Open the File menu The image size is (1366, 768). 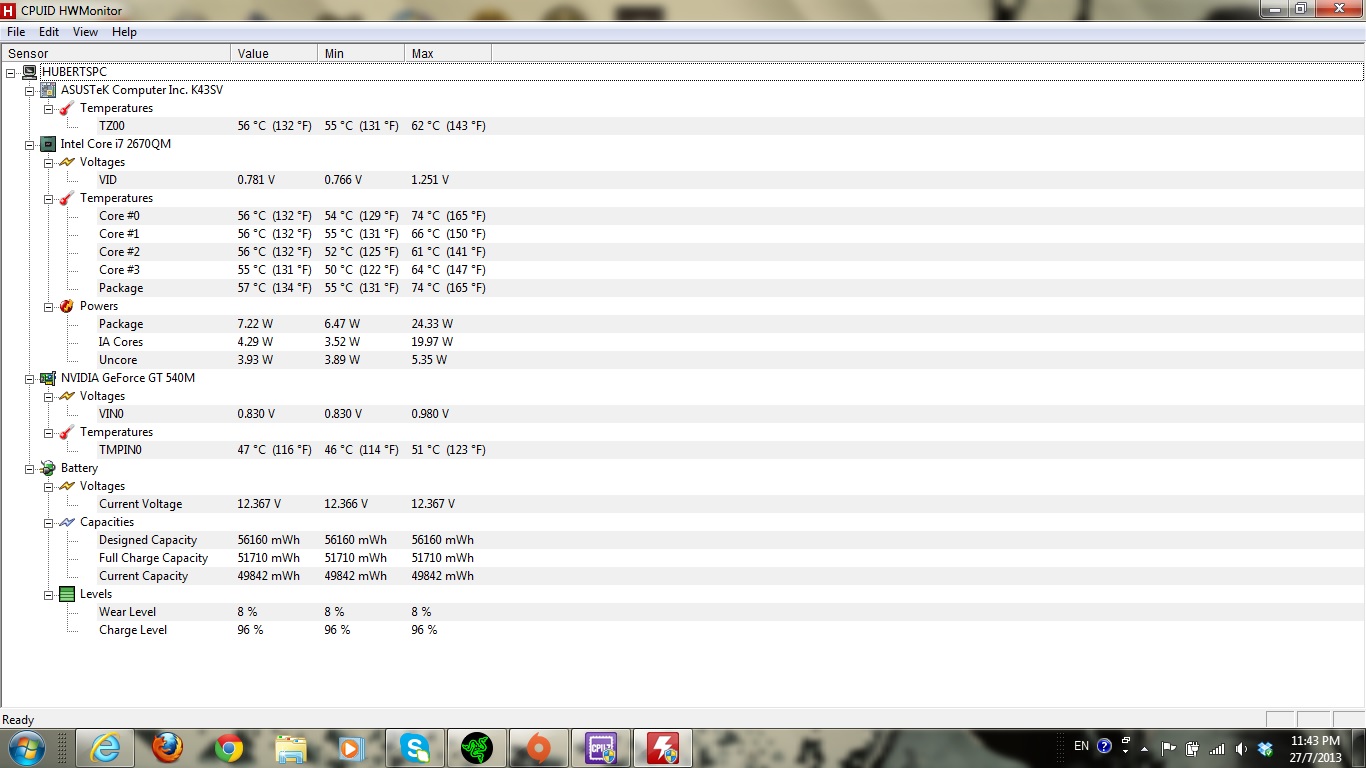16,32
